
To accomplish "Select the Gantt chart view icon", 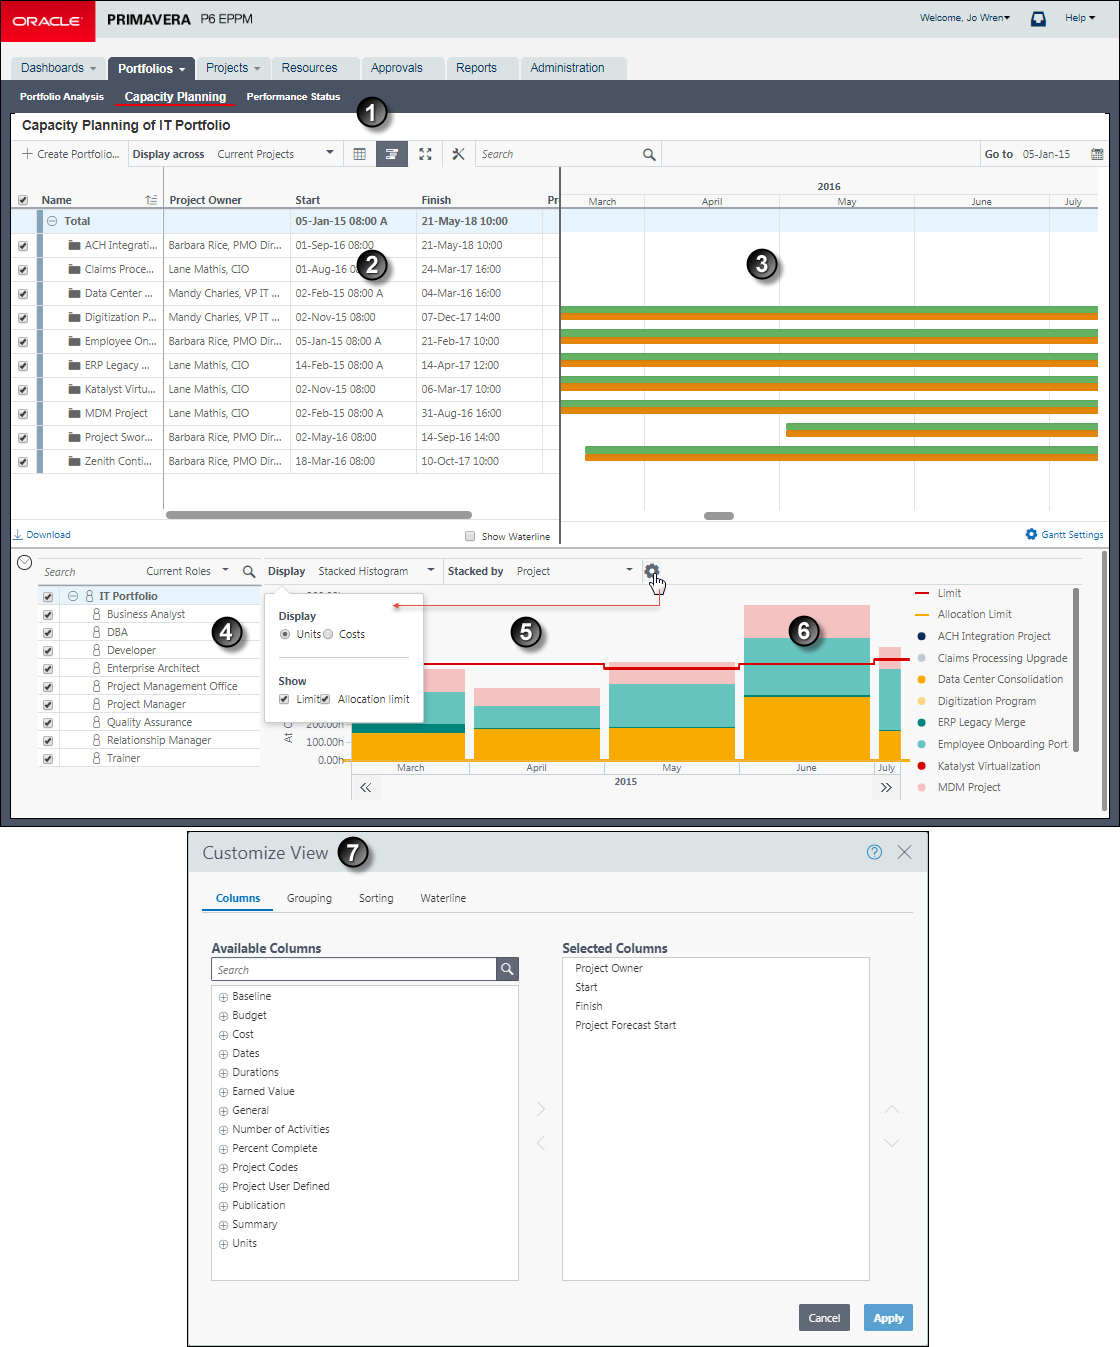I will click(x=392, y=154).
